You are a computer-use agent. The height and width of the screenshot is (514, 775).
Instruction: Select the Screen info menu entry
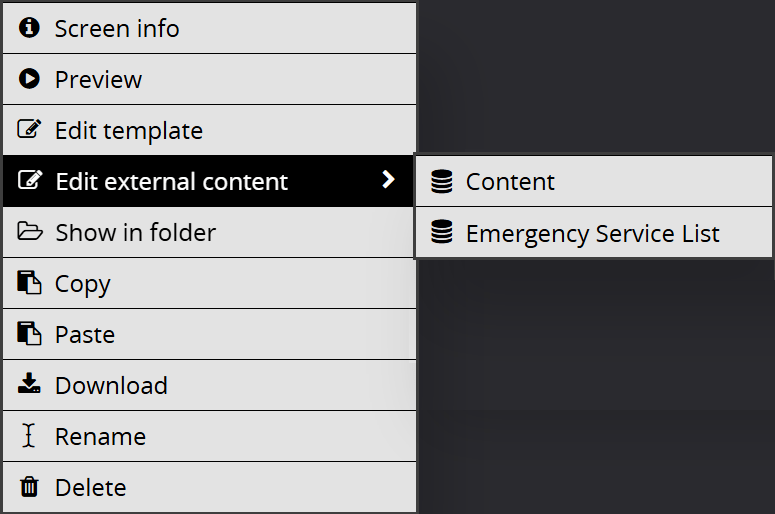coord(209,28)
